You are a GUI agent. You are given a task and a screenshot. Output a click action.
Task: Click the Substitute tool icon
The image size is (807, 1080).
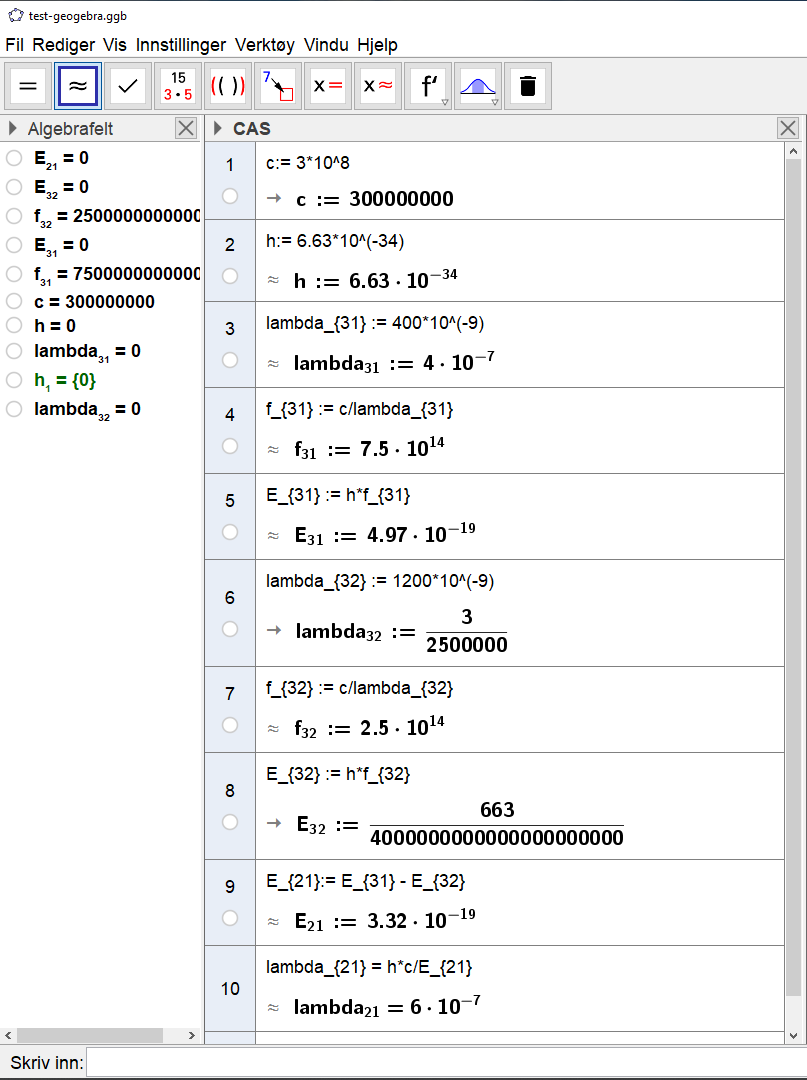[278, 86]
